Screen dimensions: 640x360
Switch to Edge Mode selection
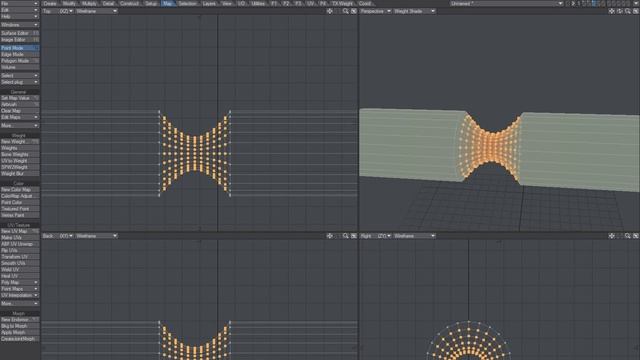click(x=20, y=54)
